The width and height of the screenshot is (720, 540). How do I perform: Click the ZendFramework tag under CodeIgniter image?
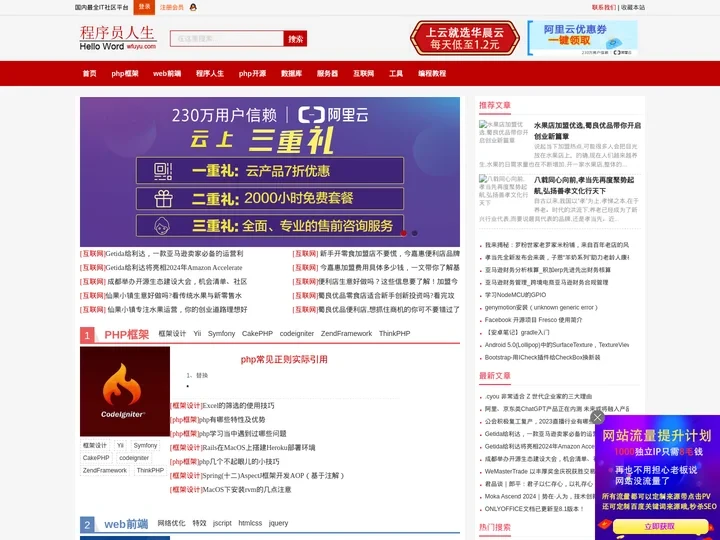[x=105, y=470]
